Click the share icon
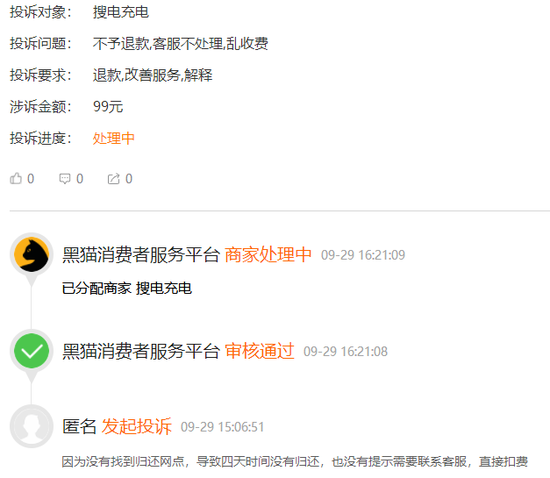The image size is (550, 478). 114,179
